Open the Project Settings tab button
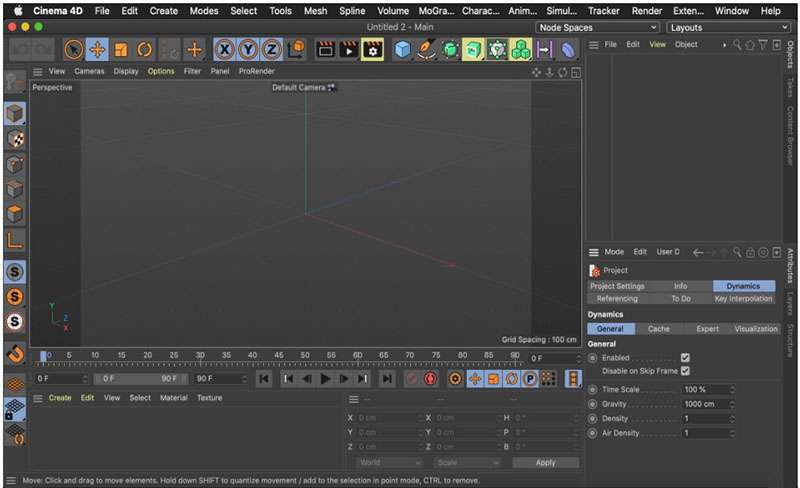 (x=617, y=286)
